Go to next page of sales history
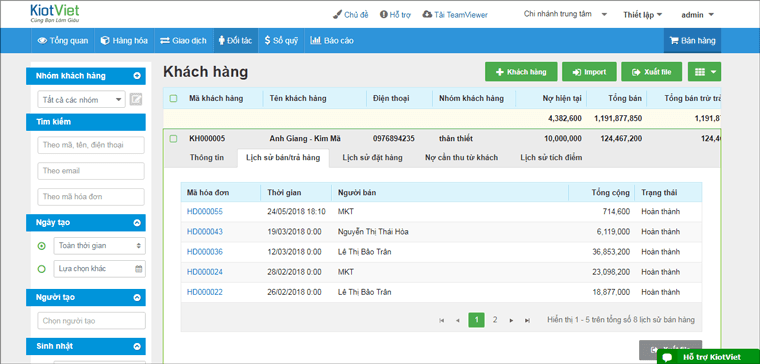Image resolution: width=760 pixels, height=364 pixels. tap(511, 320)
